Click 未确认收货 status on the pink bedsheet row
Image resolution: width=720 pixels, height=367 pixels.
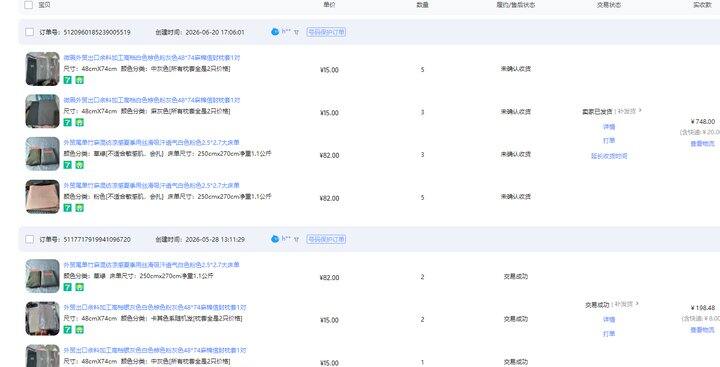click(516, 197)
